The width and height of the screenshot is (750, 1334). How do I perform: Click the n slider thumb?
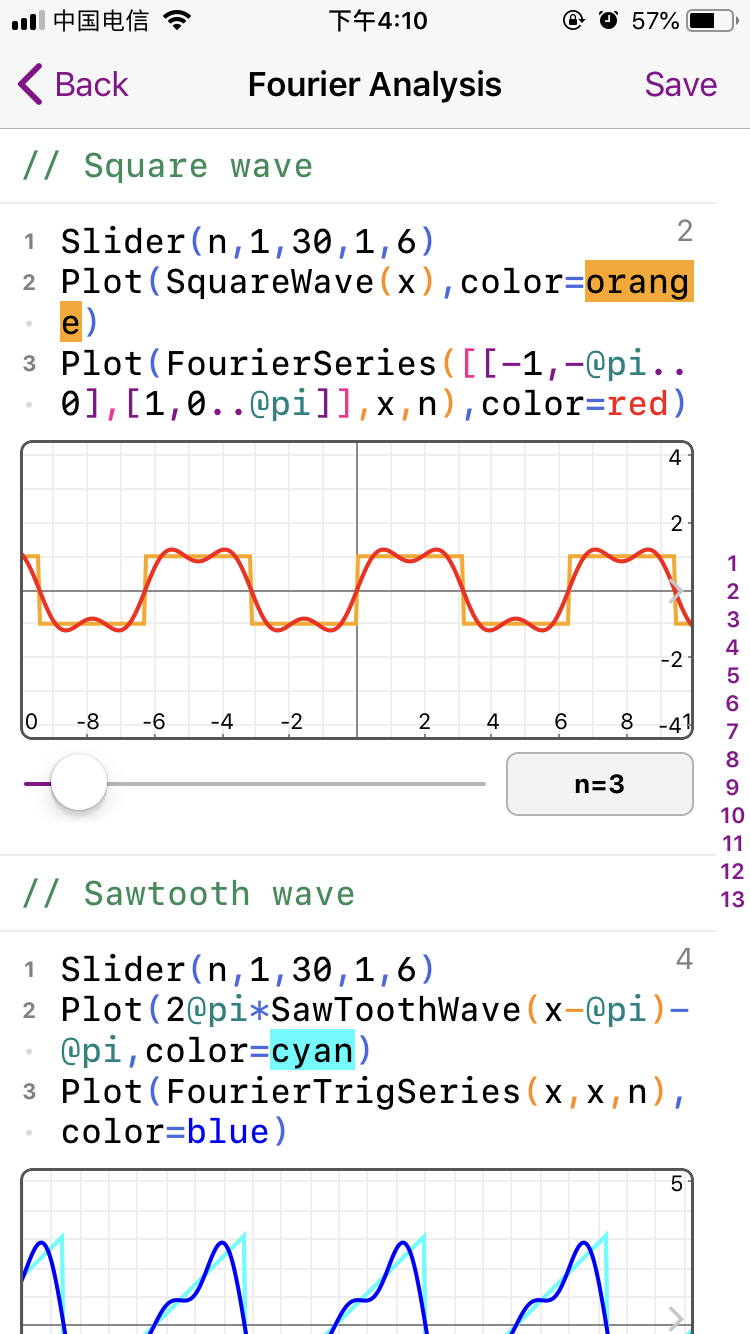click(x=78, y=783)
